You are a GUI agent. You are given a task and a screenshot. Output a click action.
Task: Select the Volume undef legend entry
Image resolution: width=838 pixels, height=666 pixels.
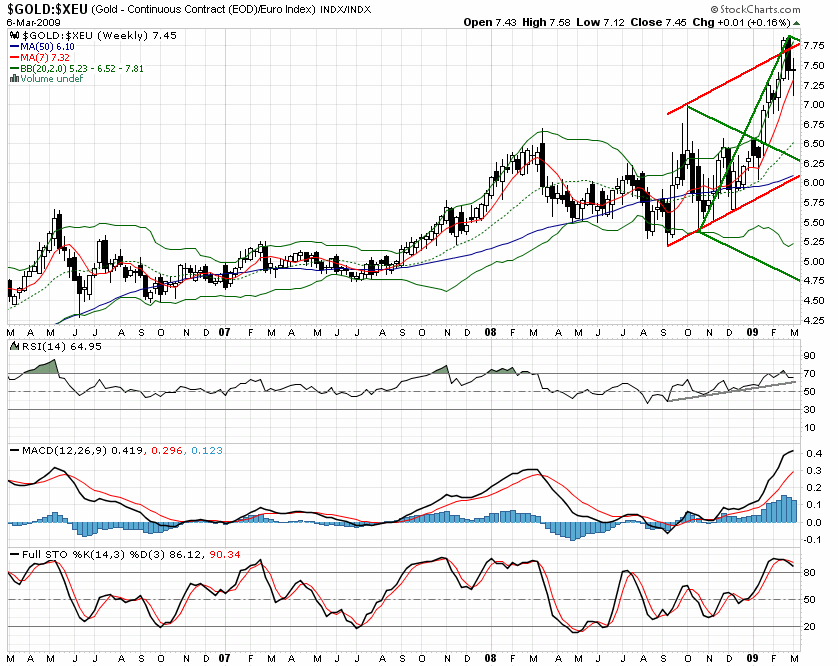pos(52,79)
